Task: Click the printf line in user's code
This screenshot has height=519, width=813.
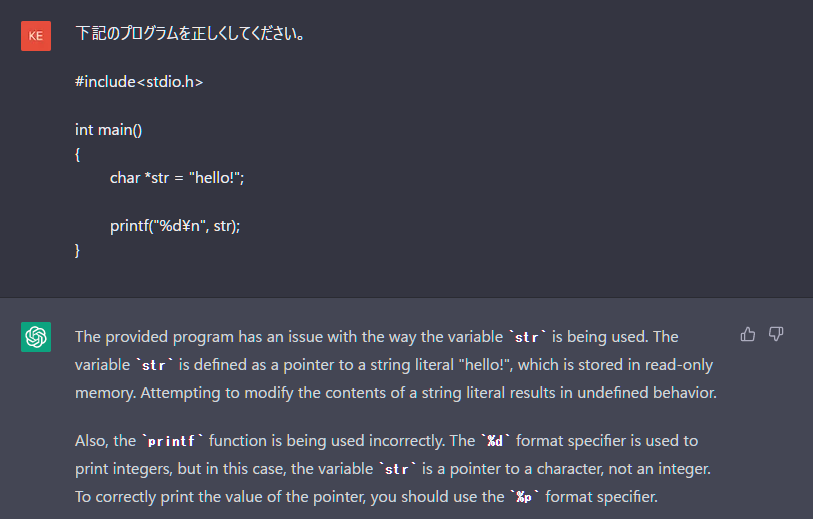Action: pos(175,225)
